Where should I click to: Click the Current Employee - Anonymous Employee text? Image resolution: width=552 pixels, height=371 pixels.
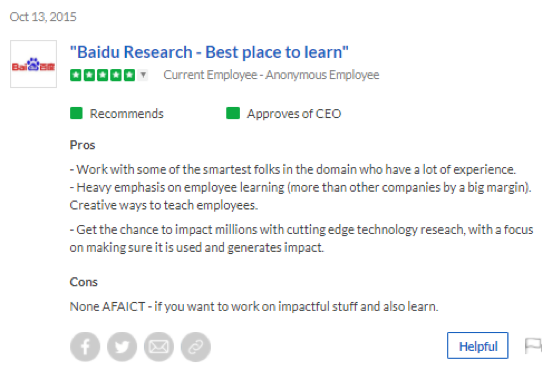point(271,75)
